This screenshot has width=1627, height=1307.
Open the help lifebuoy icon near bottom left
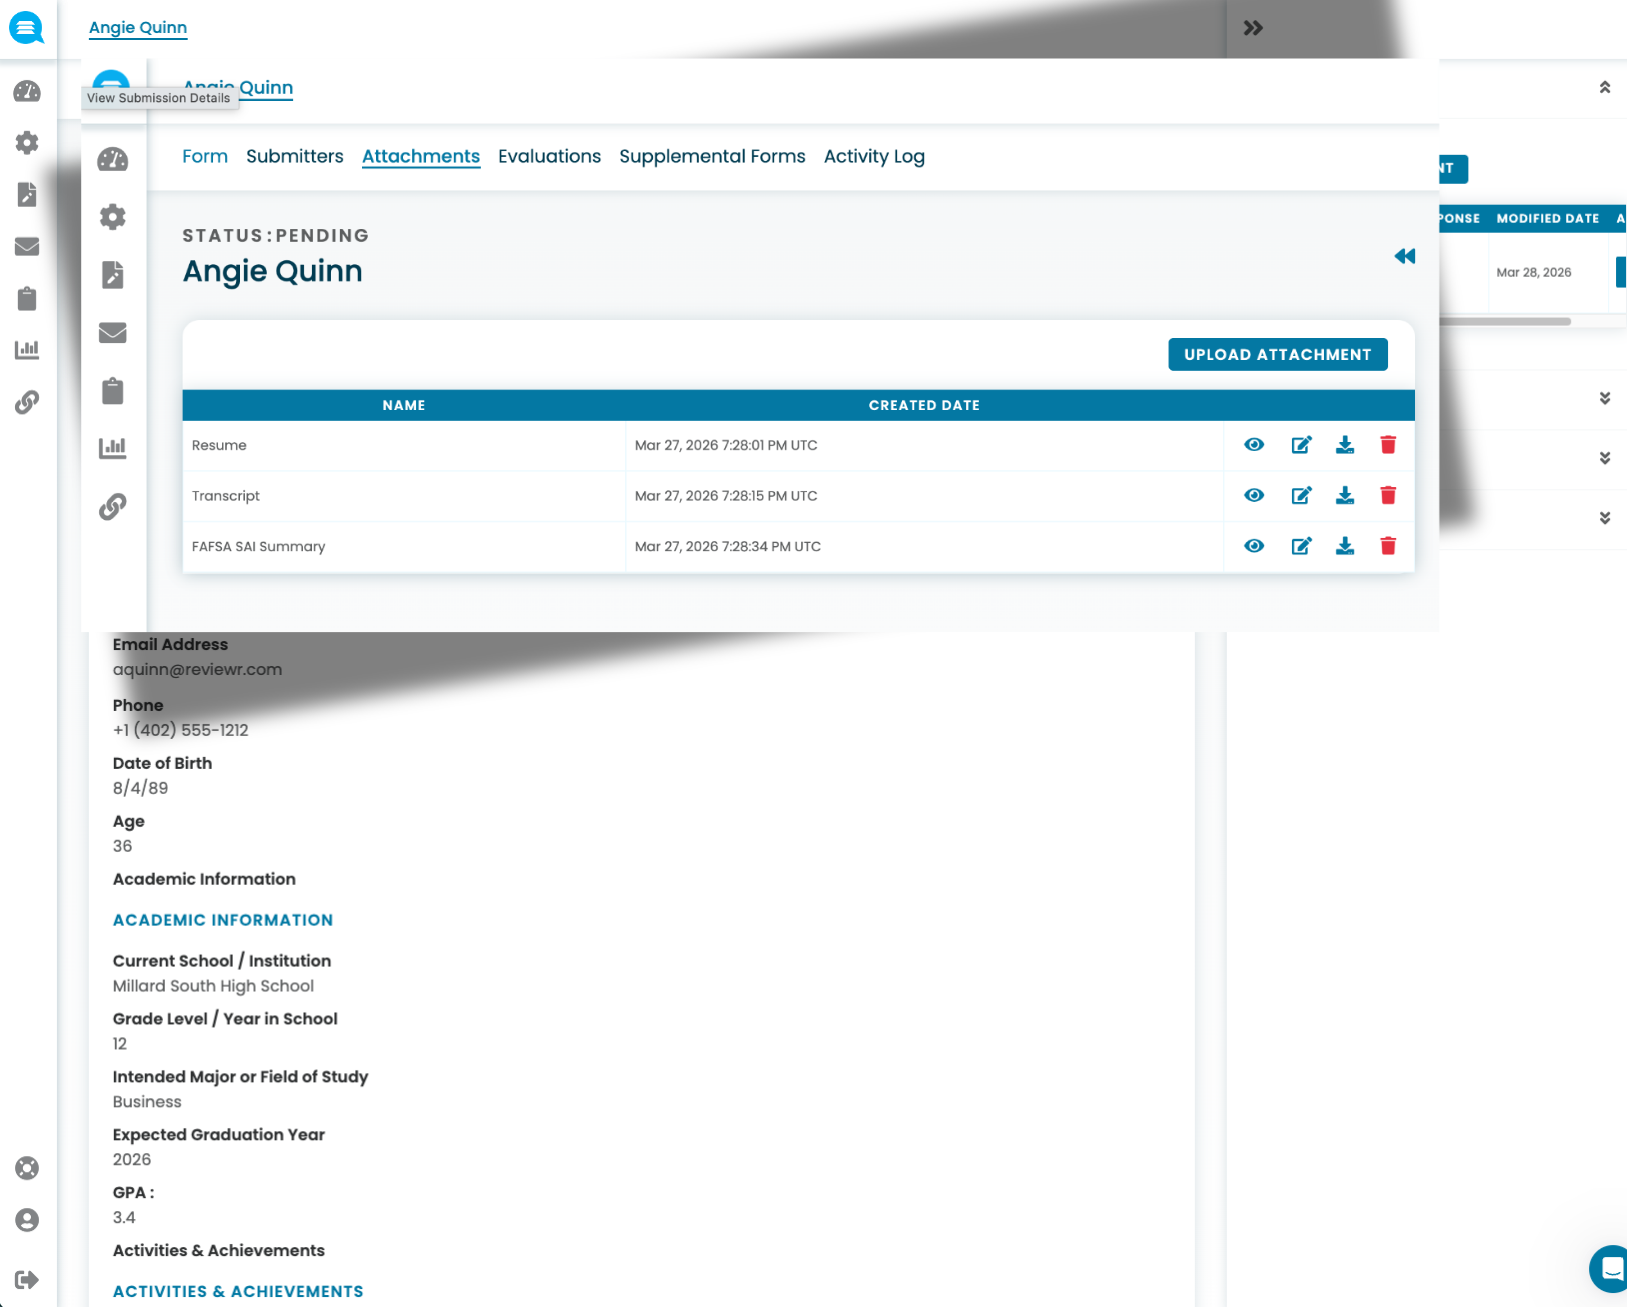(x=27, y=1167)
